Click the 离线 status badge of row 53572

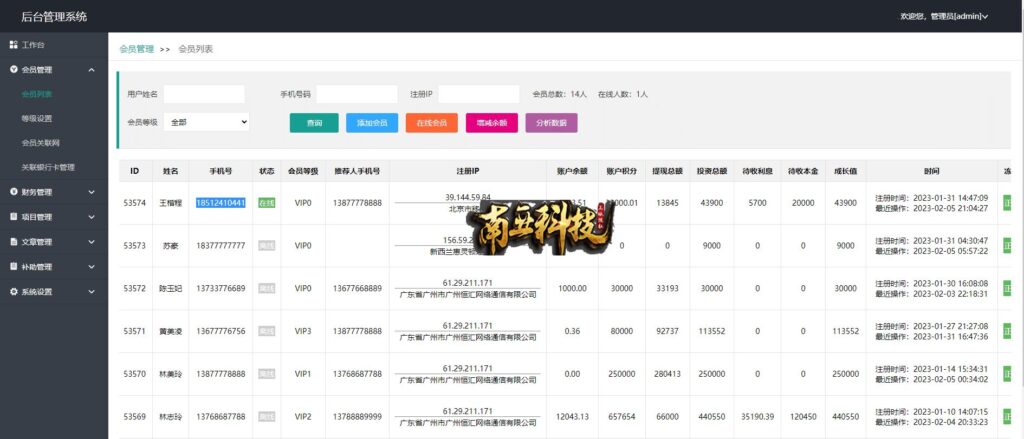tap(266, 288)
